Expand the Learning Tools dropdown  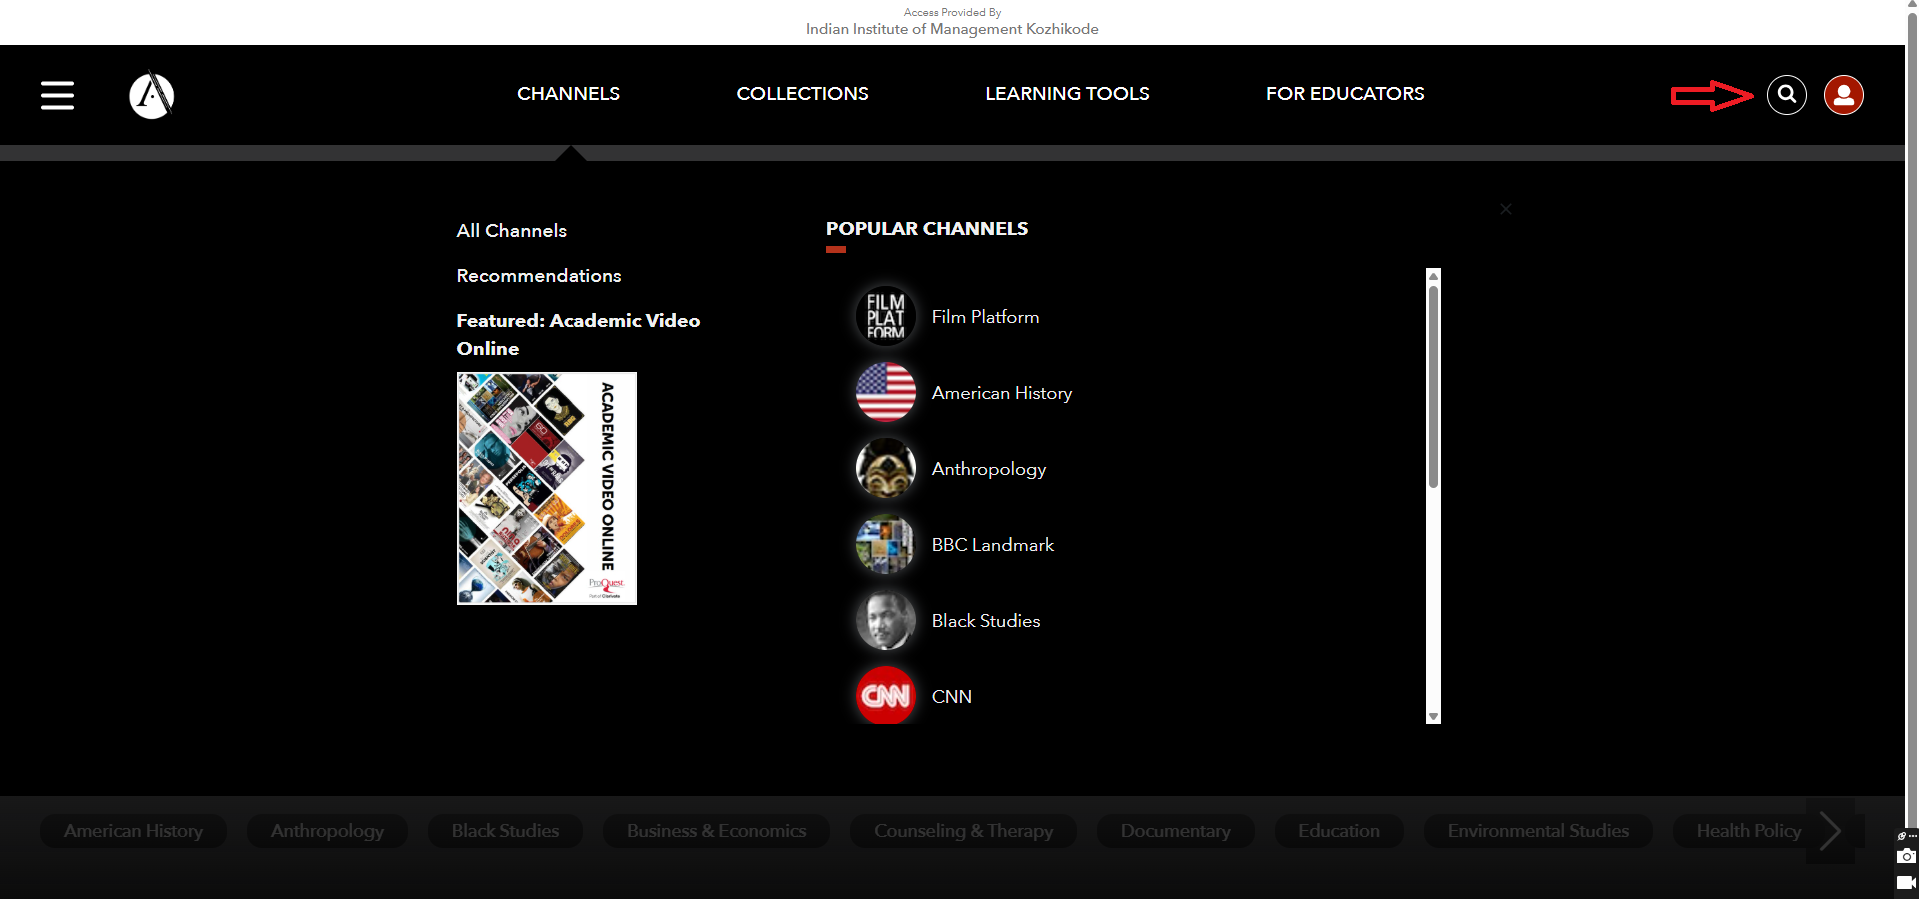pos(1067,94)
